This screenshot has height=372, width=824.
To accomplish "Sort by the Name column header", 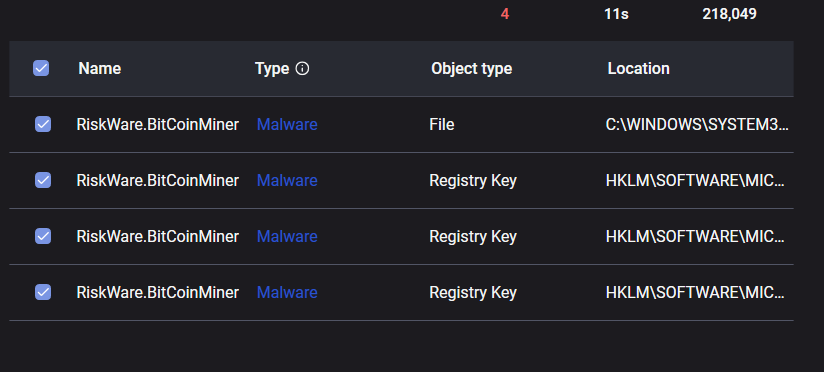I will click(100, 69).
